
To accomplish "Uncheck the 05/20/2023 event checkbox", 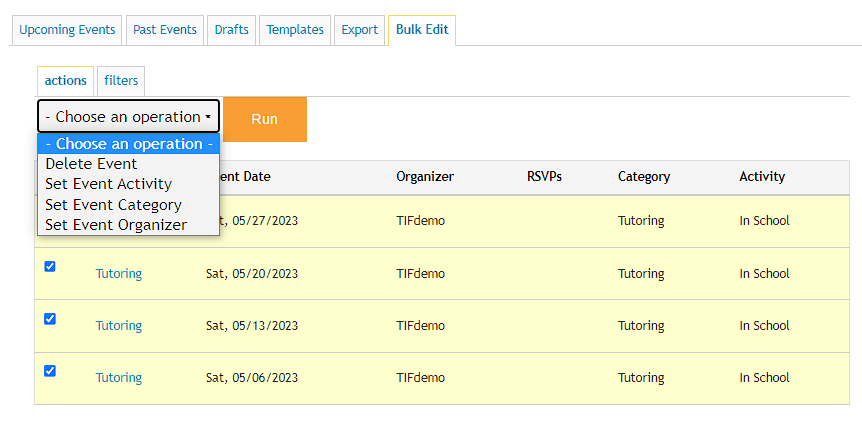I will 50,267.
